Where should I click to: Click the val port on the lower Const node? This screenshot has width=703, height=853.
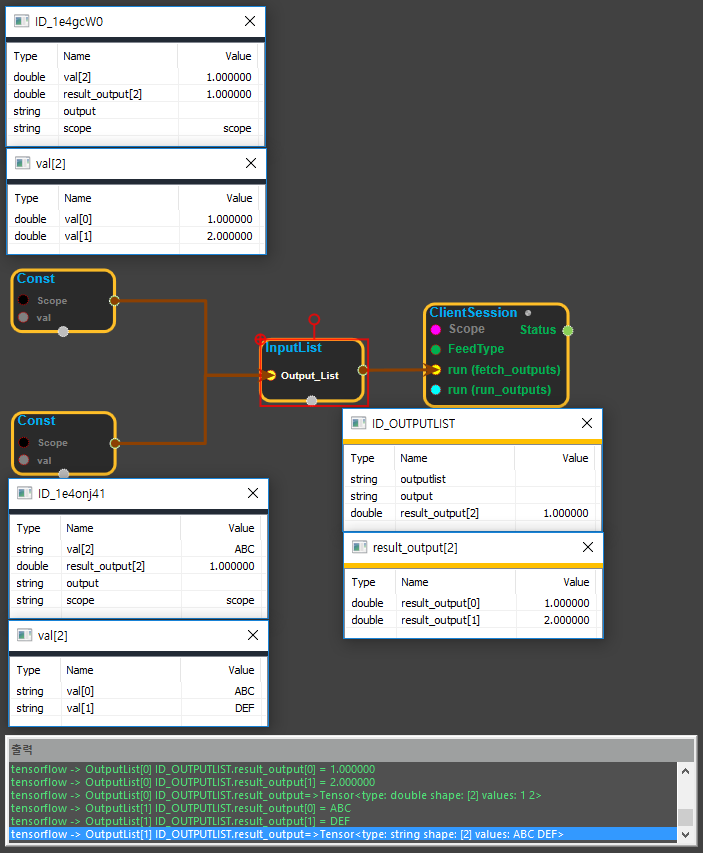(24, 460)
